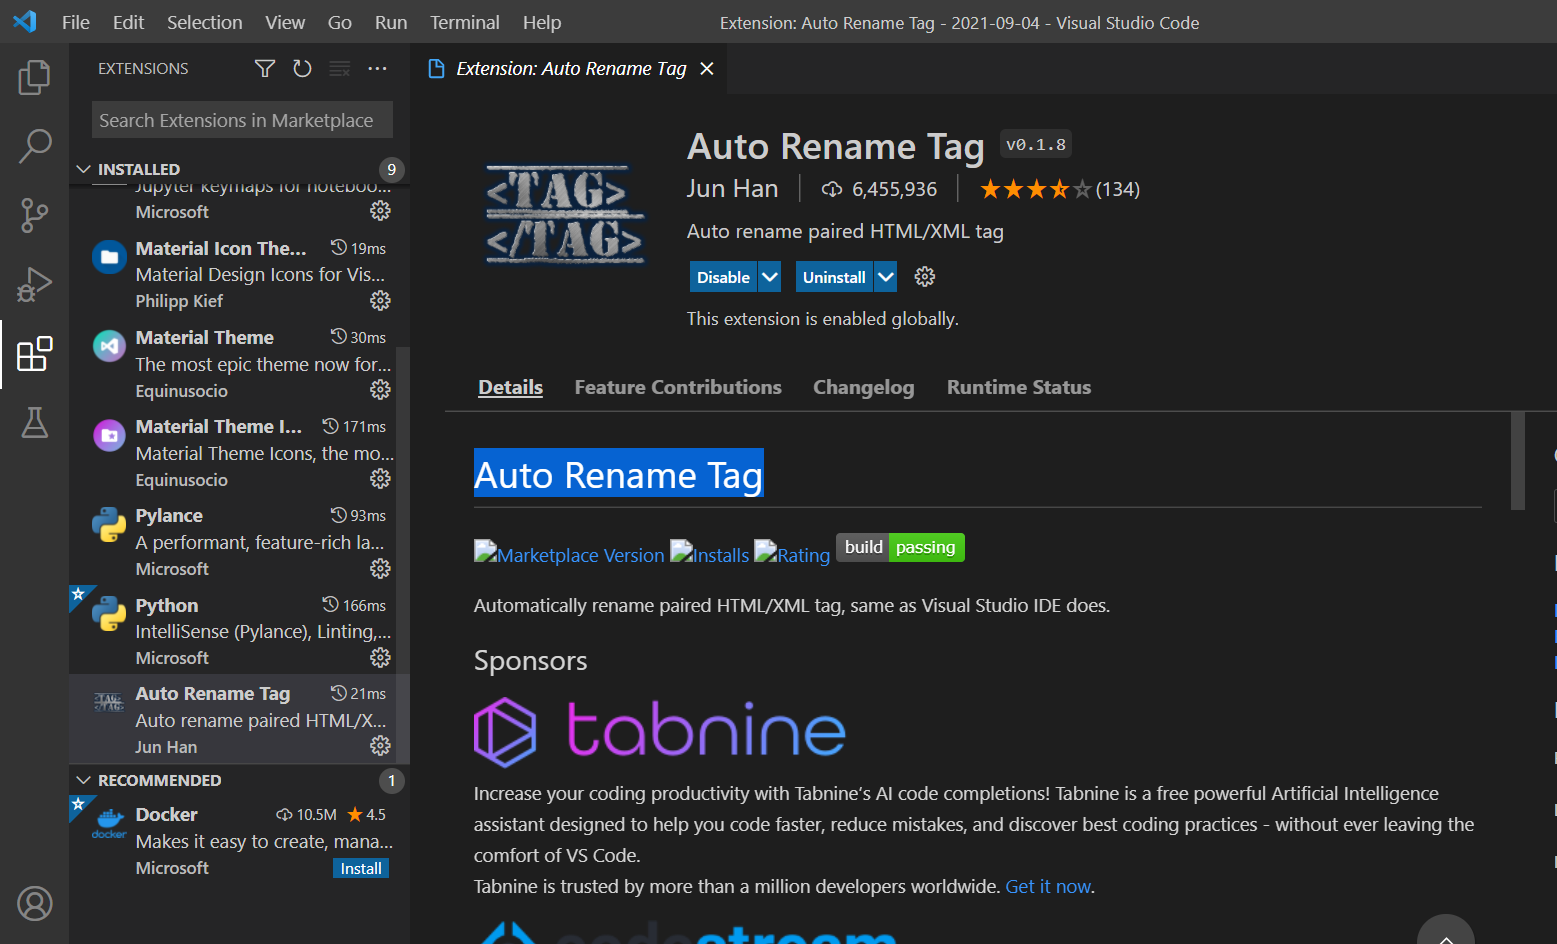Switch to the Changelog tab
This screenshot has height=944, width=1557.
coord(864,387)
